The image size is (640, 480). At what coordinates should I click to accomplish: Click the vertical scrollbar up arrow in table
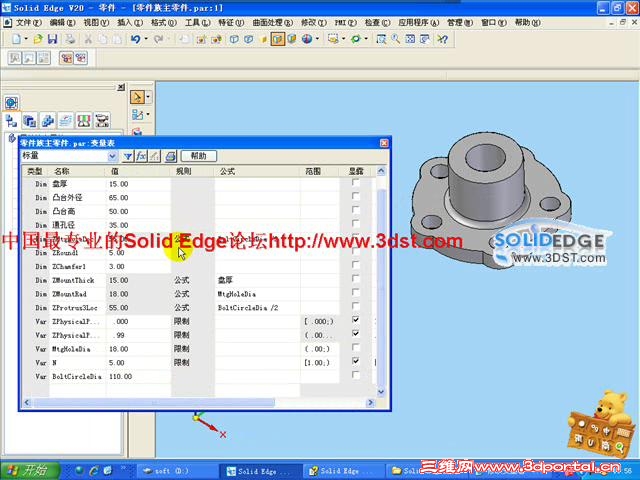(381, 171)
